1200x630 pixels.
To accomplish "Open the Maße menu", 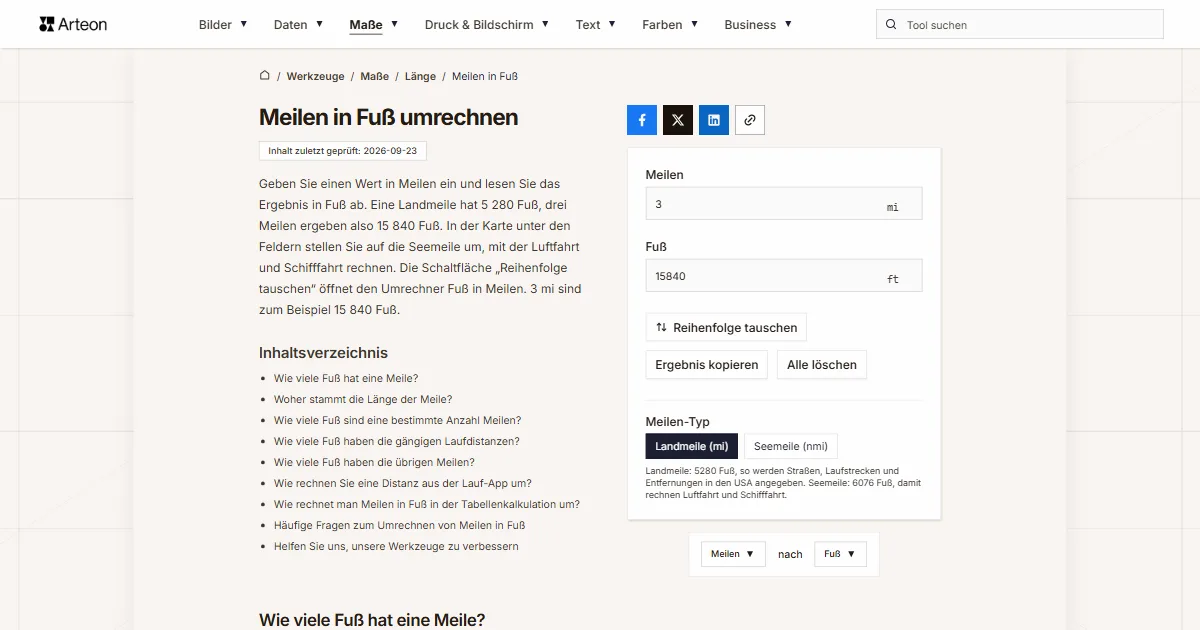I will coord(374,25).
